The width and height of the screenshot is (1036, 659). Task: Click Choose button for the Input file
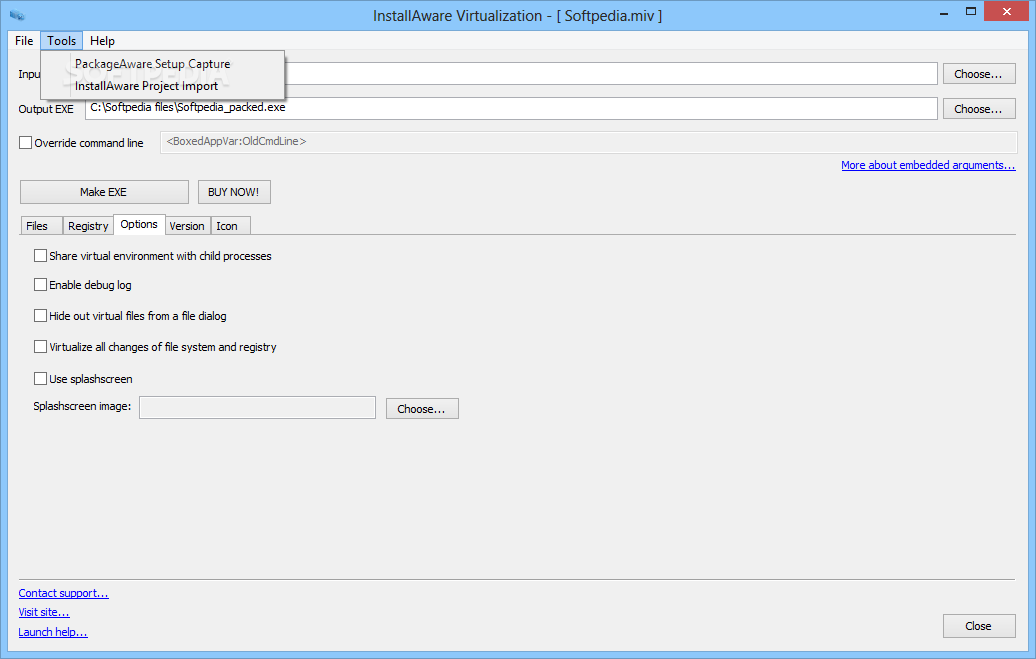[x=979, y=74]
